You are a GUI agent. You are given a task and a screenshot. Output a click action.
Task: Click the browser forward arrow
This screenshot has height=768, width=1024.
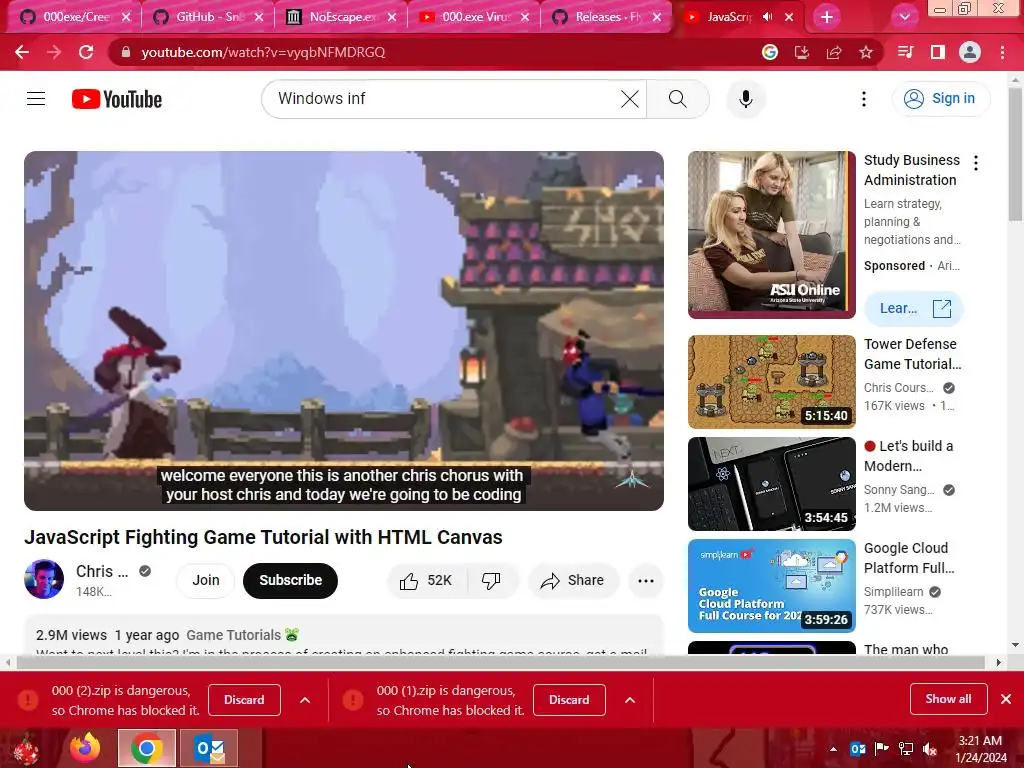point(54,52)
